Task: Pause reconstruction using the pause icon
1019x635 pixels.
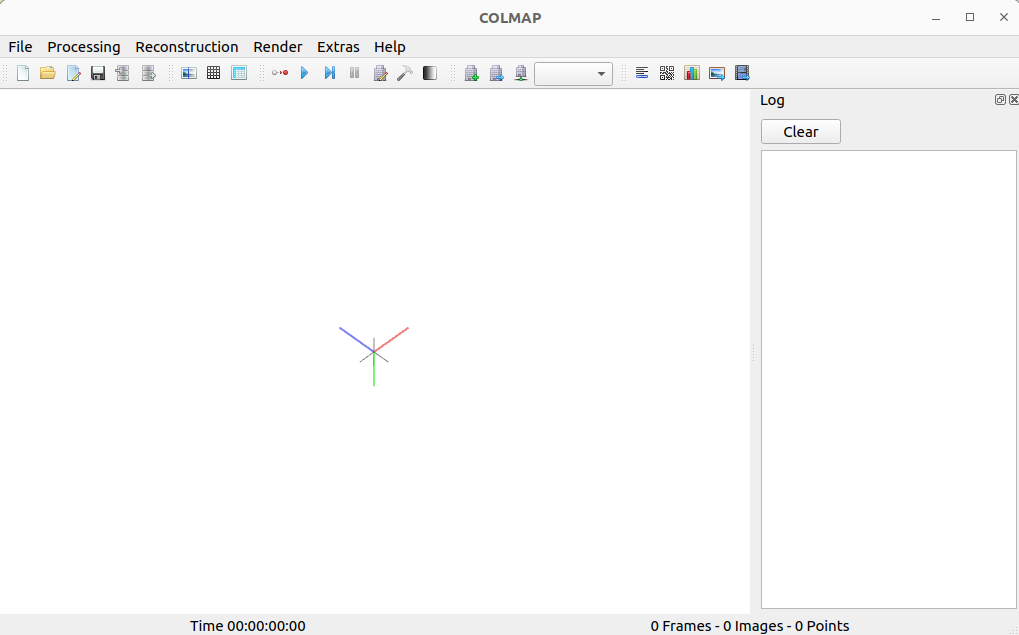Action: coord(354,73)
